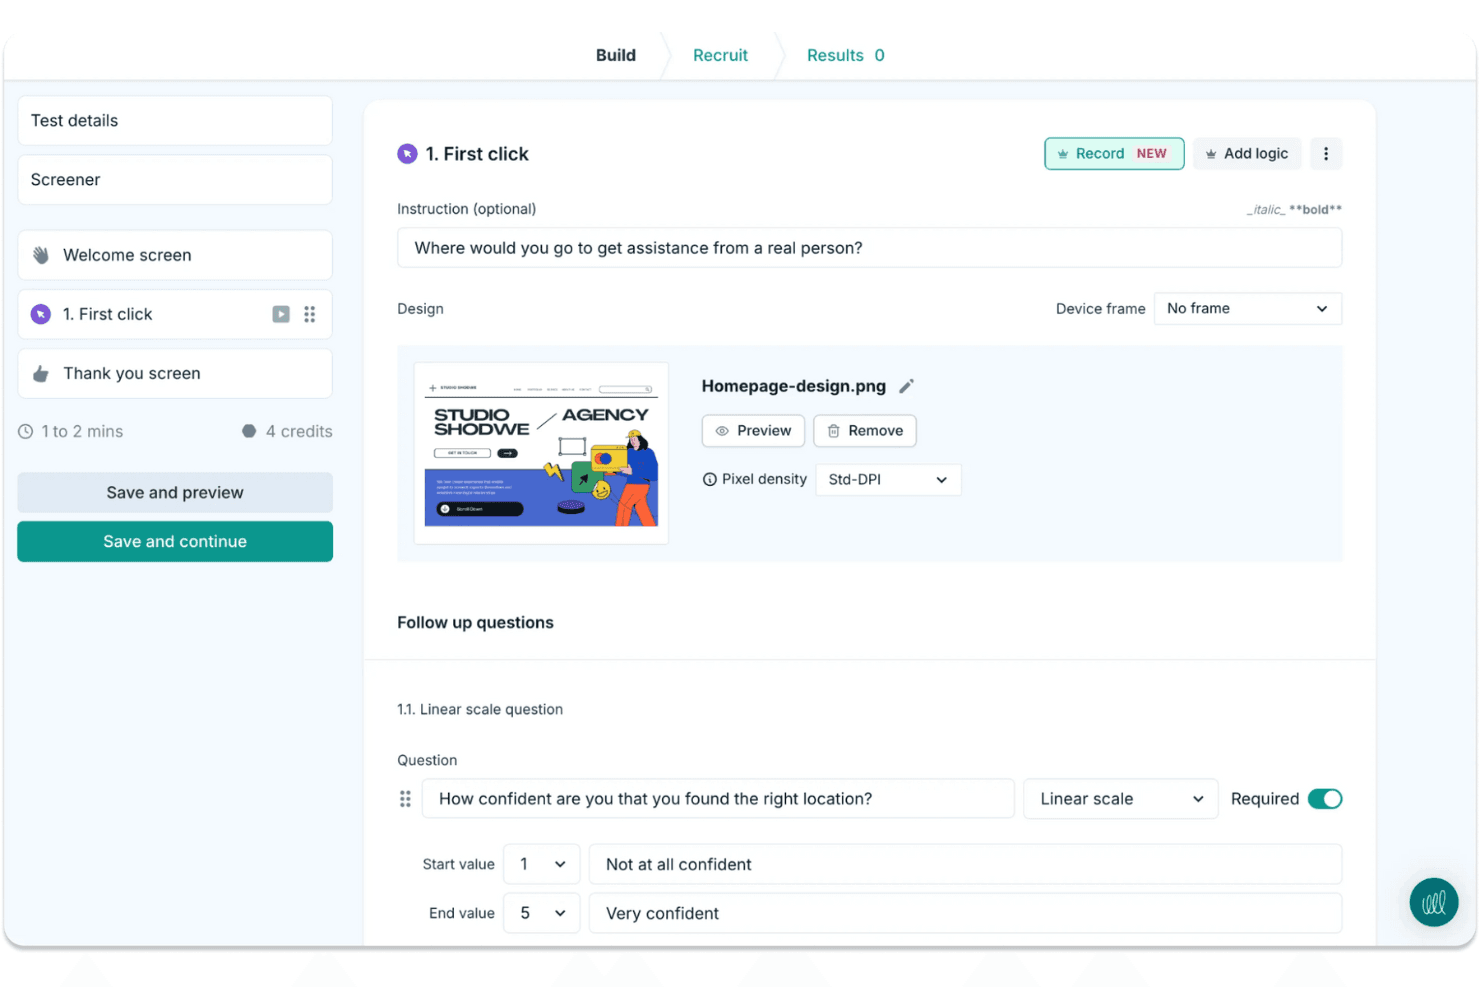Expand the Pixel density Std-DPI dropdown
The width and height of the screenshot is (1480, 987).
pos(888,480)
